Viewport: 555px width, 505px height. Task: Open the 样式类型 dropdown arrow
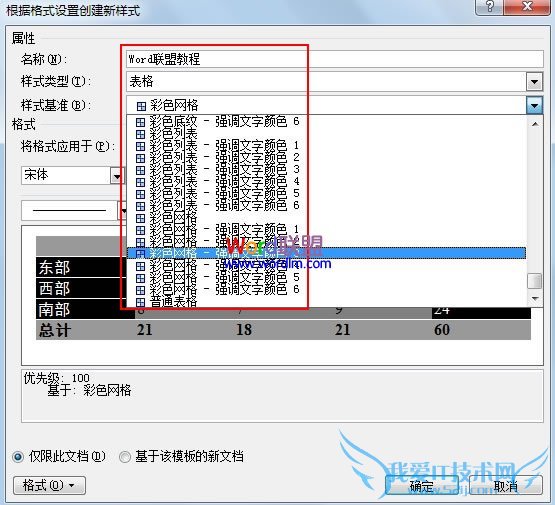(x=534, y=82)
